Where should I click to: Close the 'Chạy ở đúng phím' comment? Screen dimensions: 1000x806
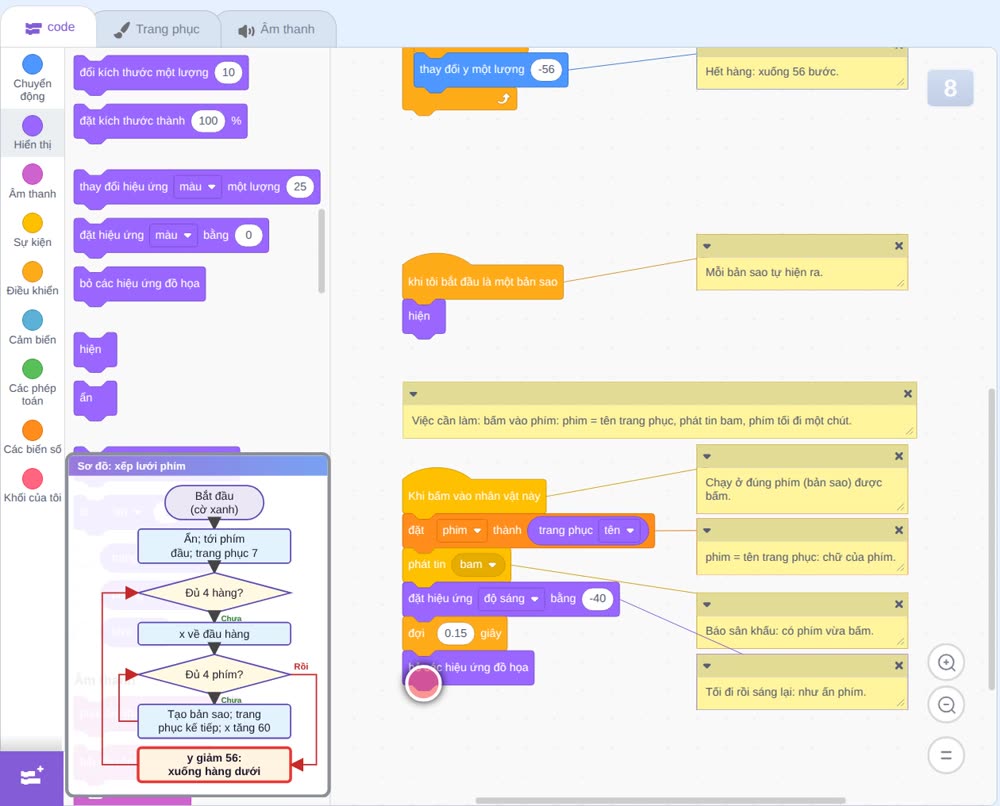point(899,456)
